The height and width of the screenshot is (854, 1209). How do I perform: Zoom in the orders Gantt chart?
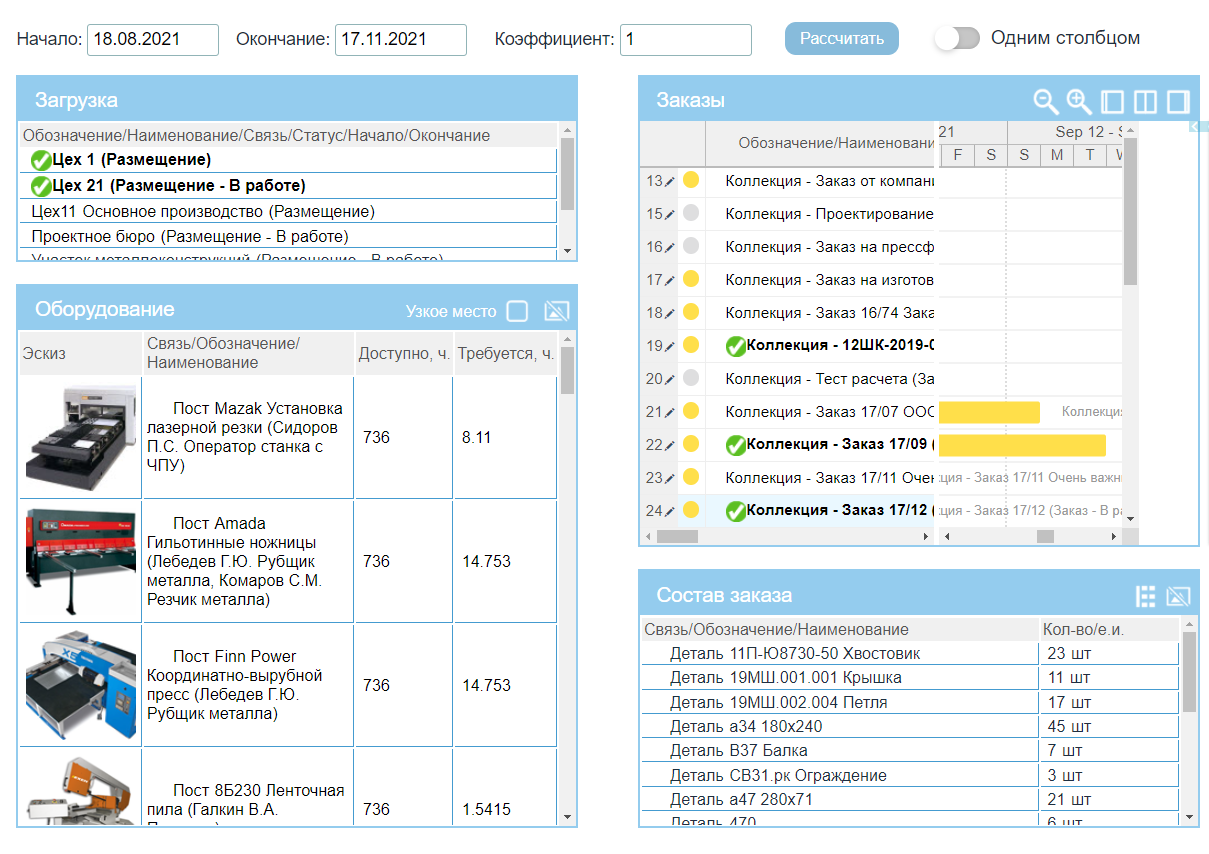click(x=1078, y=101)
